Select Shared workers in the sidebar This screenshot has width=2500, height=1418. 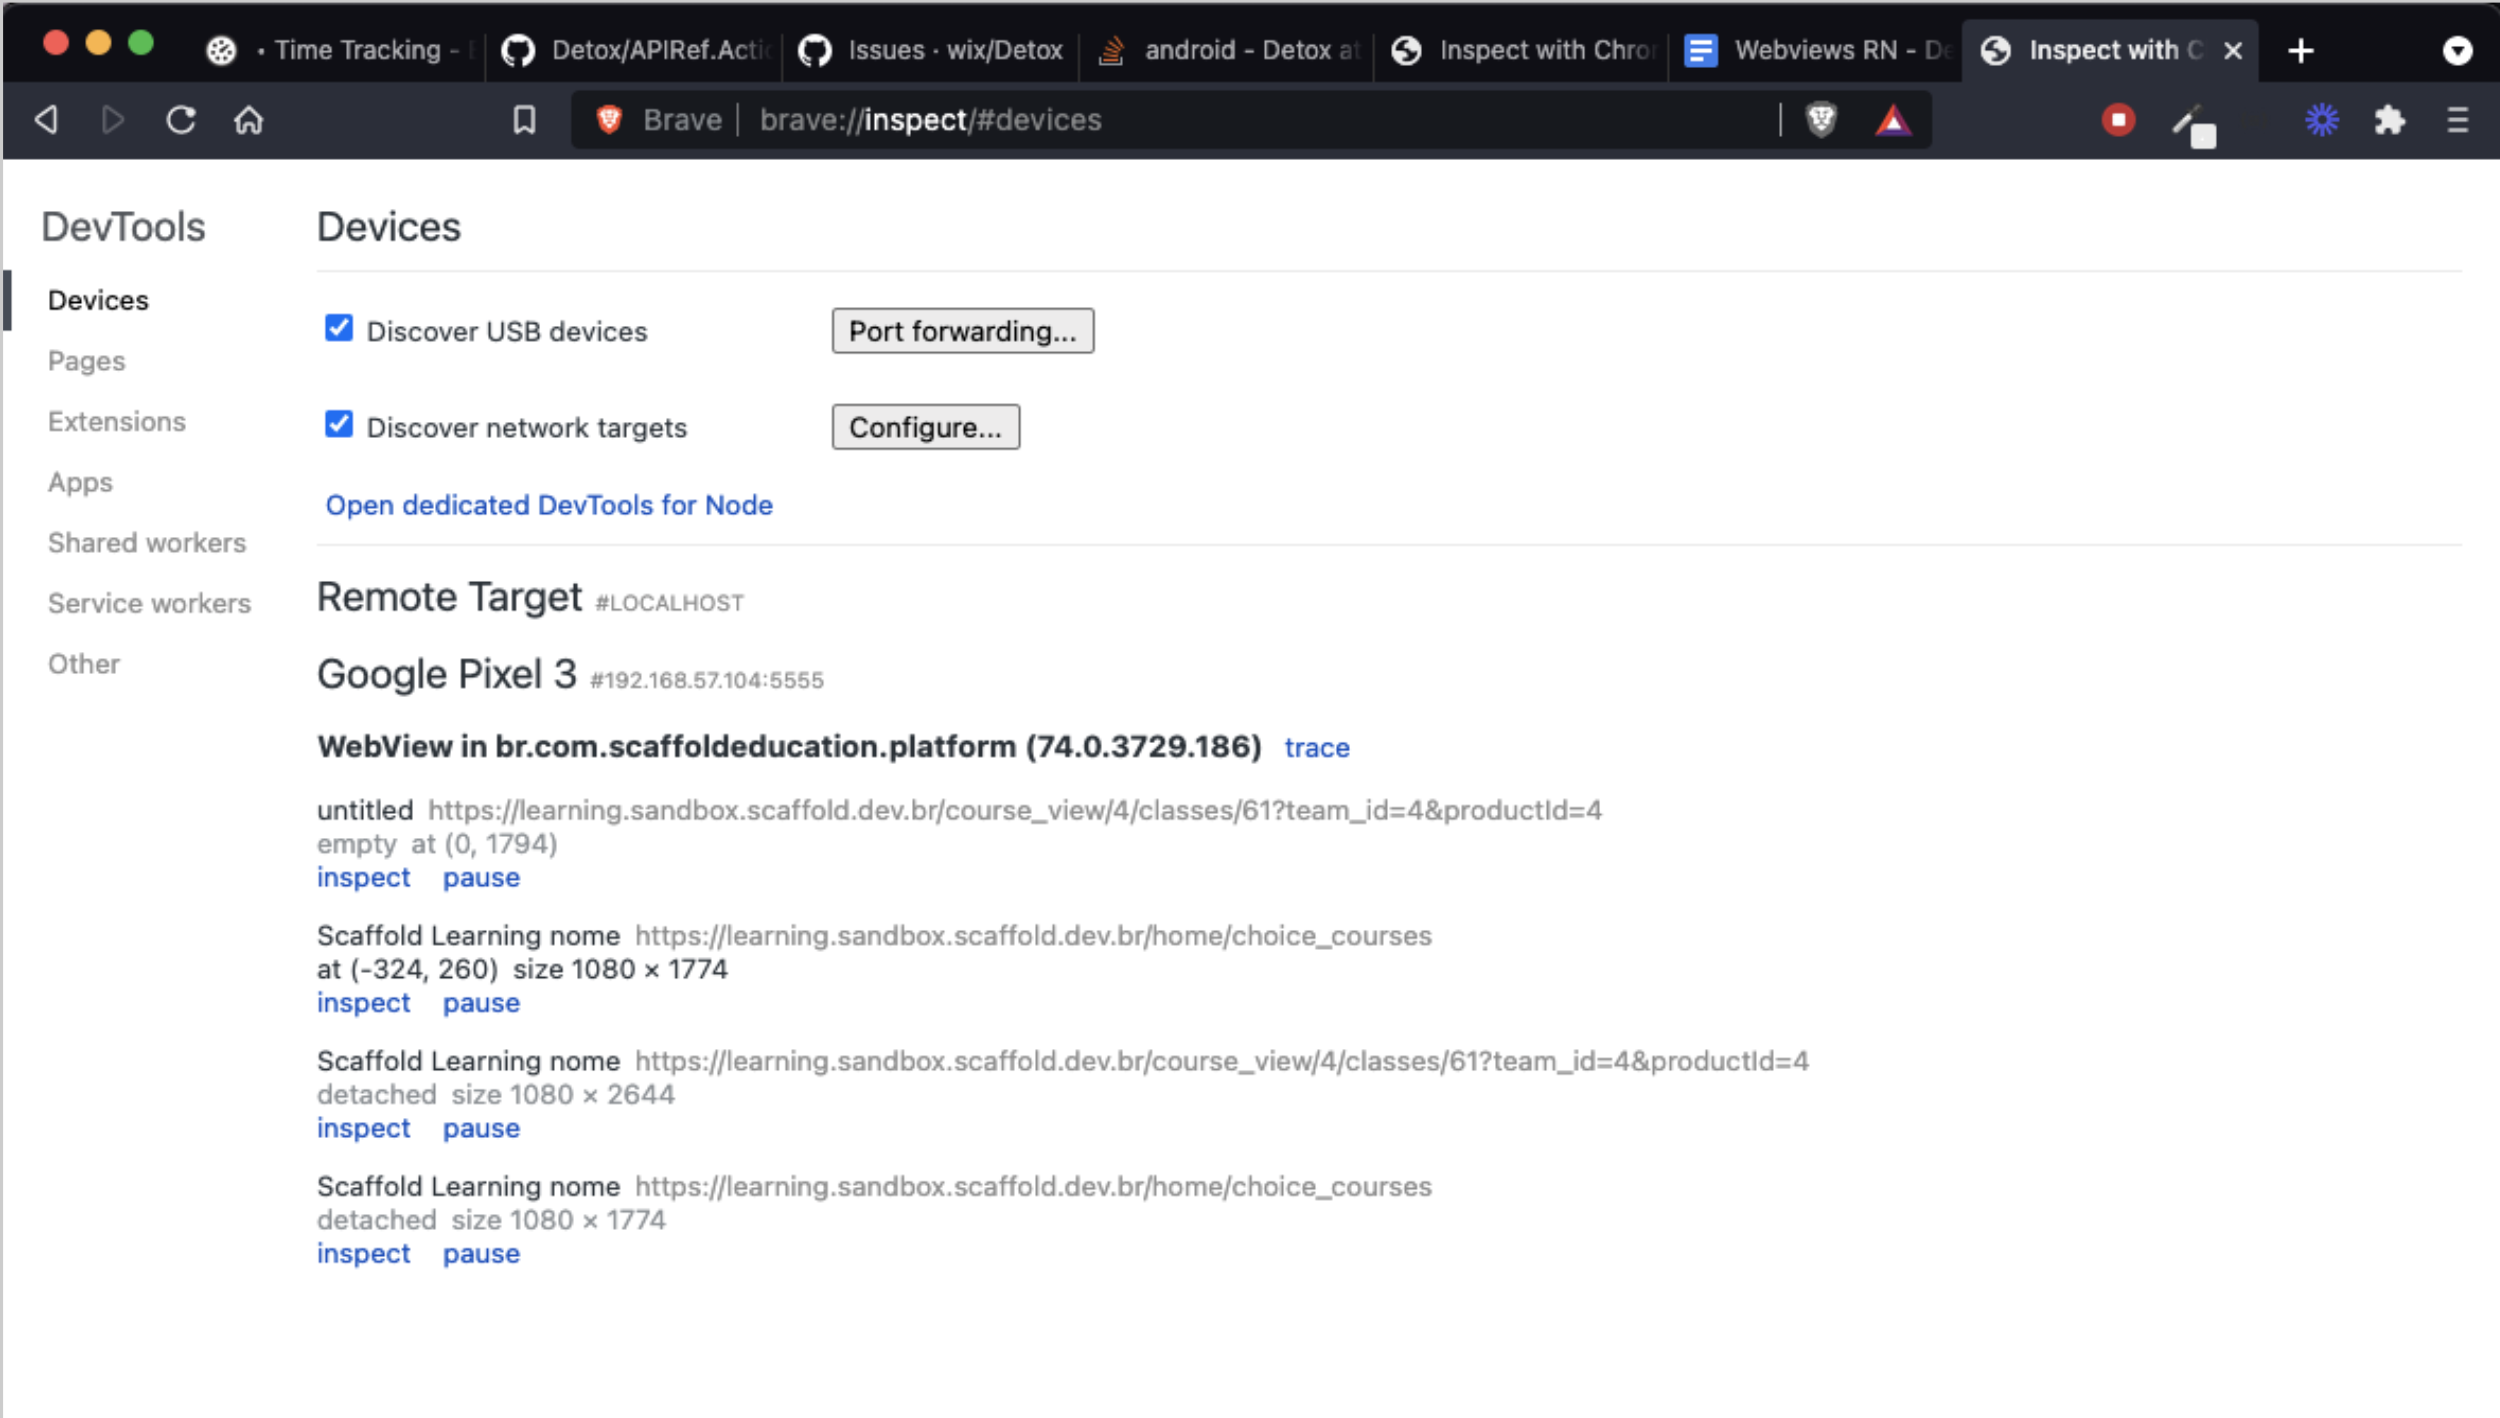pyautogui.click(x=146, y=543)
